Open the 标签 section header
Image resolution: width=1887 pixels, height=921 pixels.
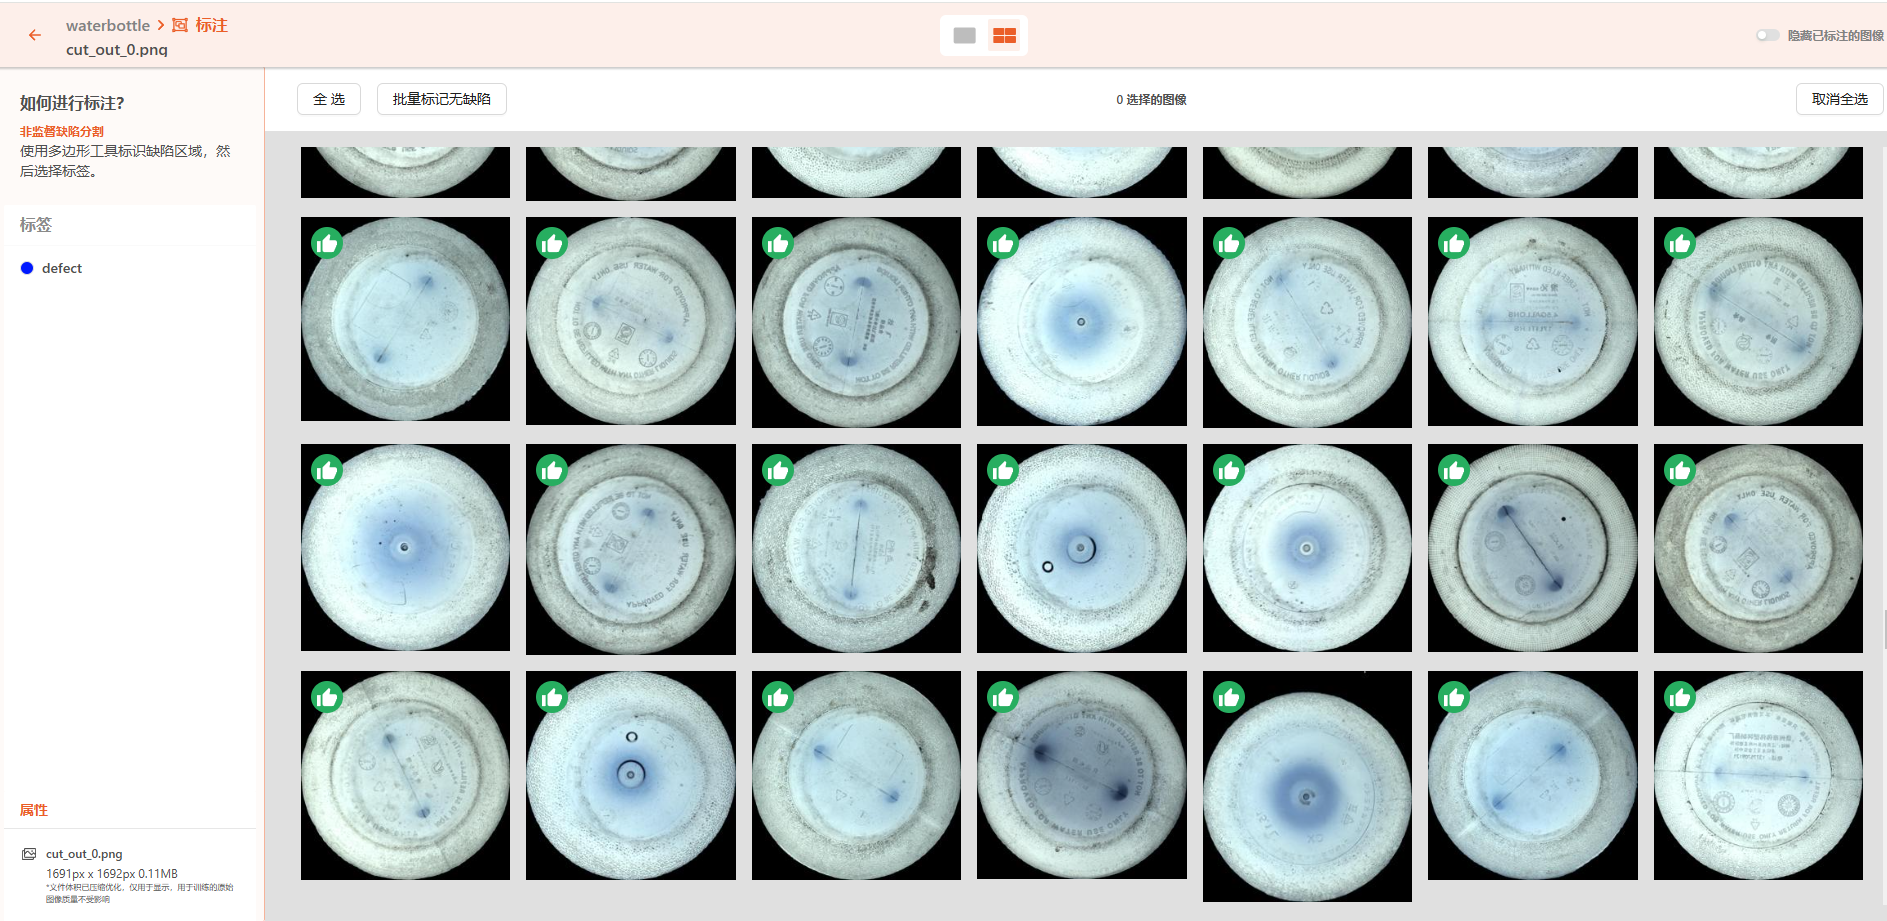point(36,225)
